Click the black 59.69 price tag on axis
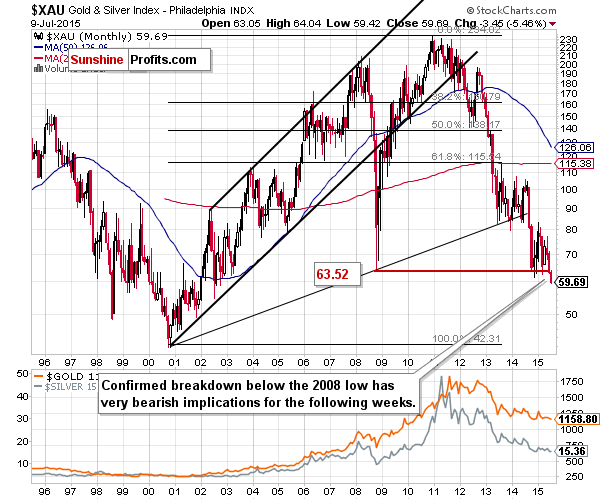The height and width of the screenshot is (500, 600). click(572, 282)
